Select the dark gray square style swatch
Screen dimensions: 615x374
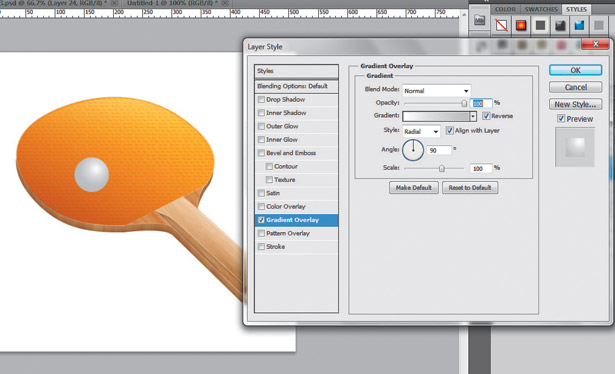point(540,26)
